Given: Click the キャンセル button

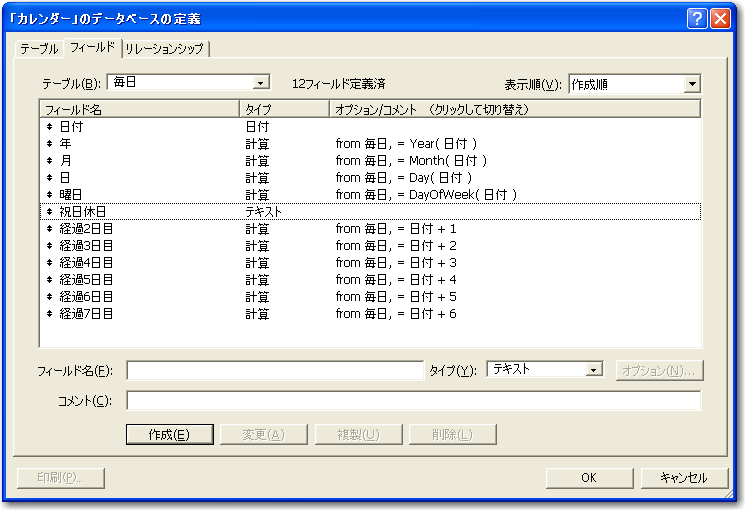Looking at the screenshot, I should [683, 477].
